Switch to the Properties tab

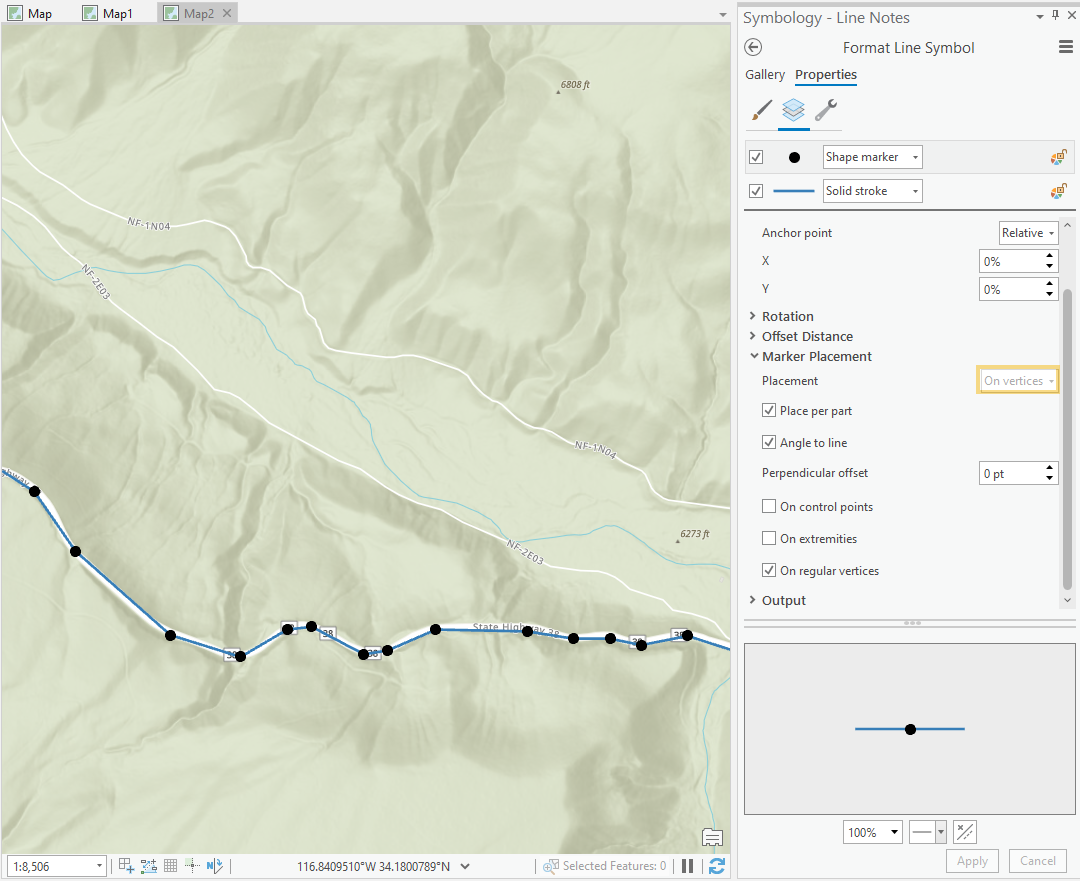point(825,75)
